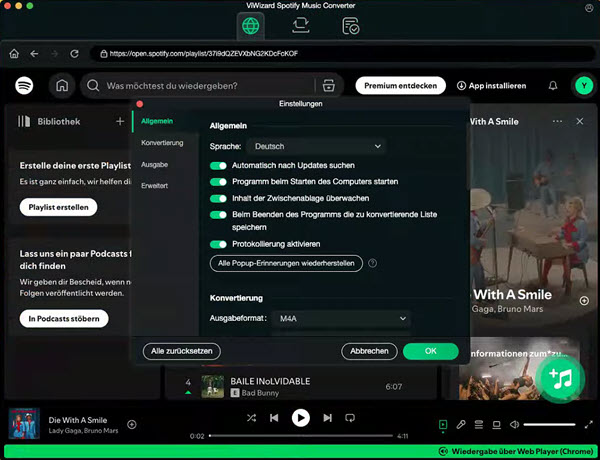Viewport: 600px width, 460px height.
Task: Click In Podcasts stöbern button
Action: click(x=64, y=318)
